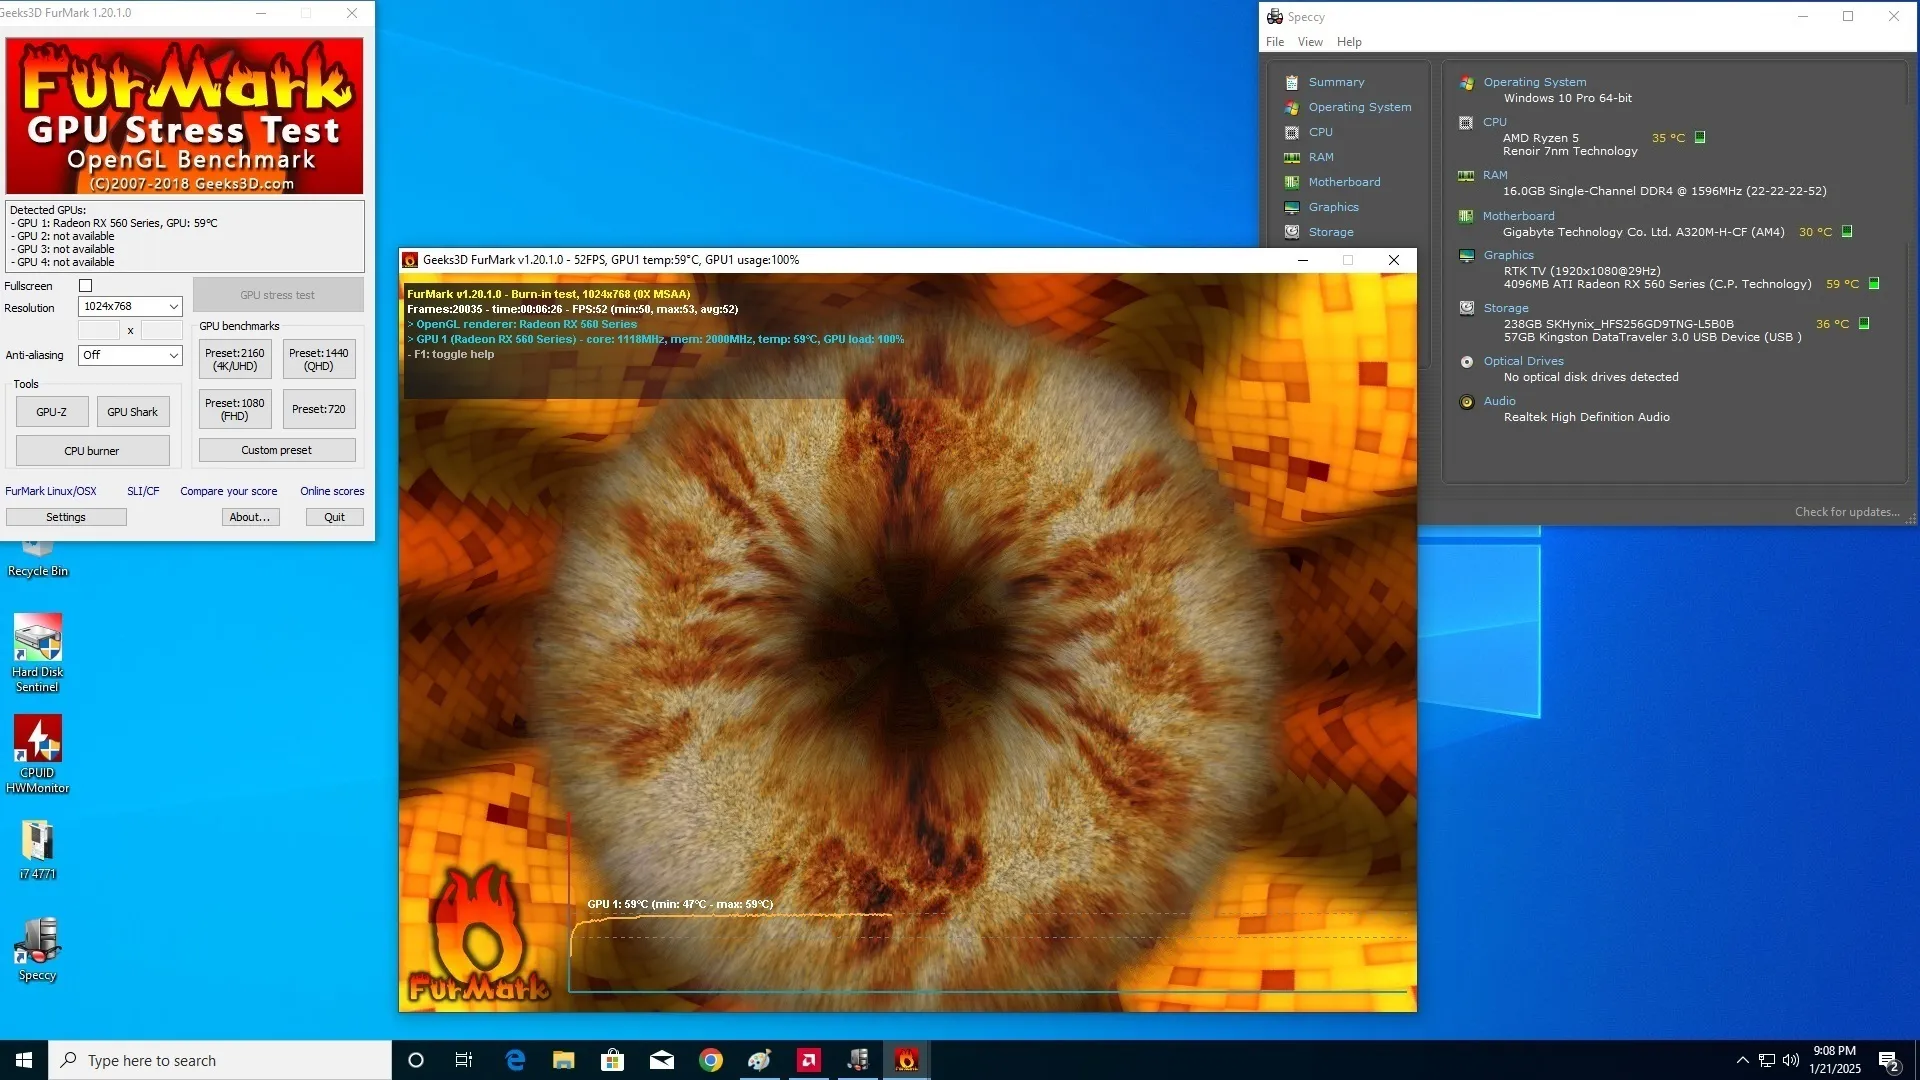The width and height of the screenshot is (1920, 1080).
Task: Click the taskbar search box
Action: [220, 1060]
